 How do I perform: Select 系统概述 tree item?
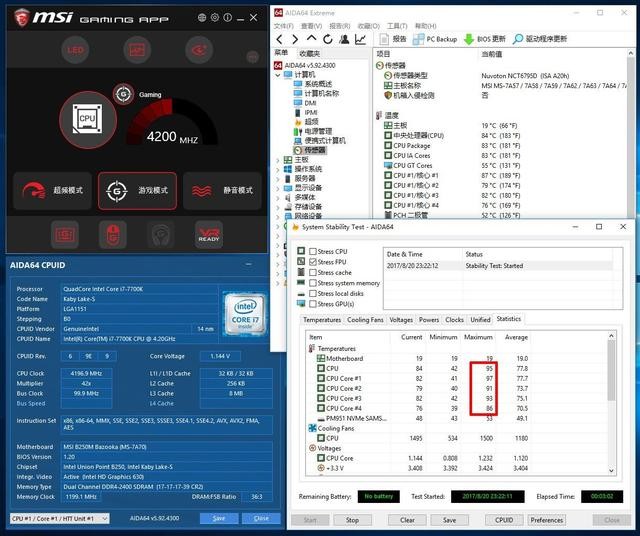point(313,84)
